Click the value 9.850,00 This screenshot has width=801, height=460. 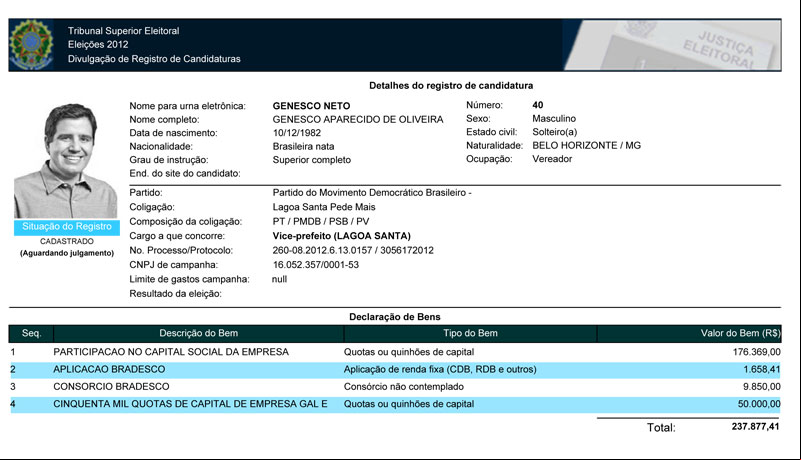click(x=762, y=386)
